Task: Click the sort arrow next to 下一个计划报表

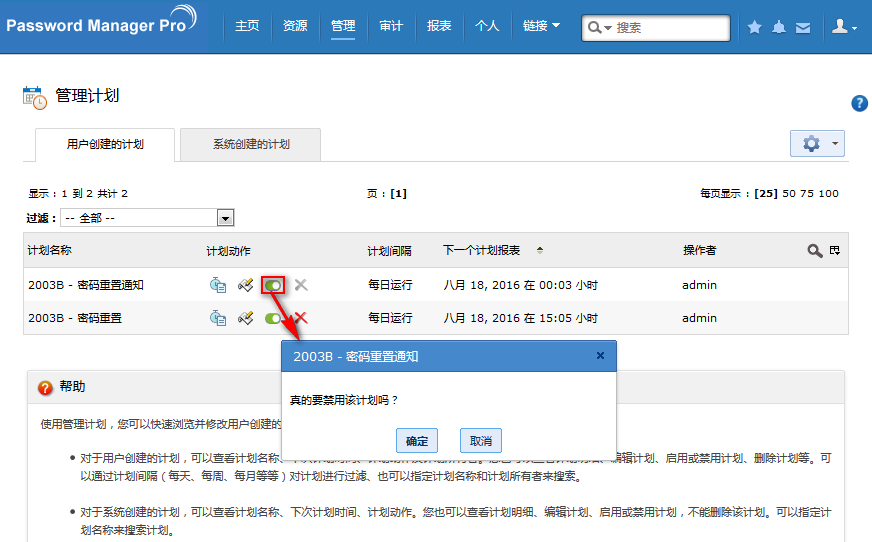Action: 539,250
